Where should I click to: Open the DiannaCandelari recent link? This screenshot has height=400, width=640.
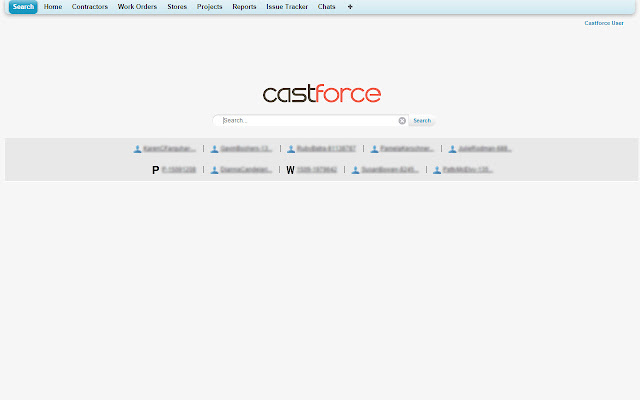tap(246, 169)
